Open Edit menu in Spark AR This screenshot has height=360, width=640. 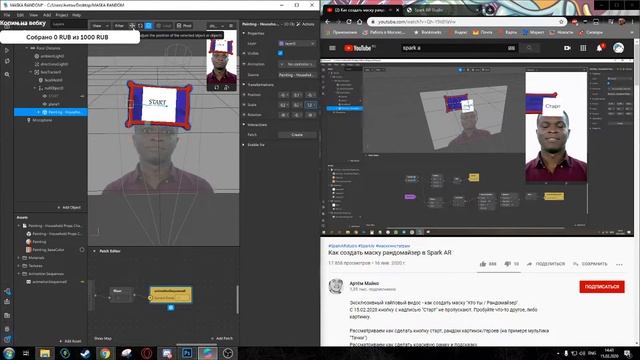tap(20, 15)
